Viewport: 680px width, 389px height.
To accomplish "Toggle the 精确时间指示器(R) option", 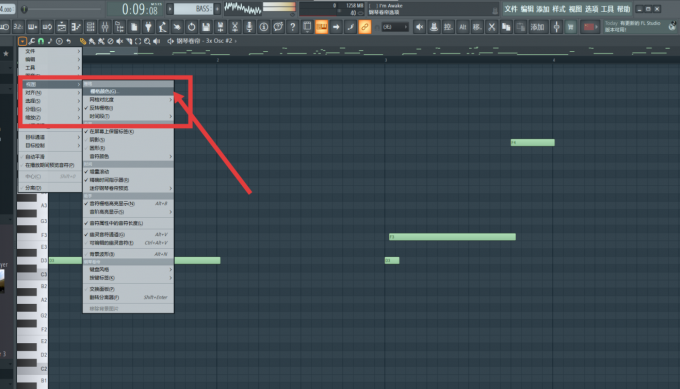I will tap(128, 180).
